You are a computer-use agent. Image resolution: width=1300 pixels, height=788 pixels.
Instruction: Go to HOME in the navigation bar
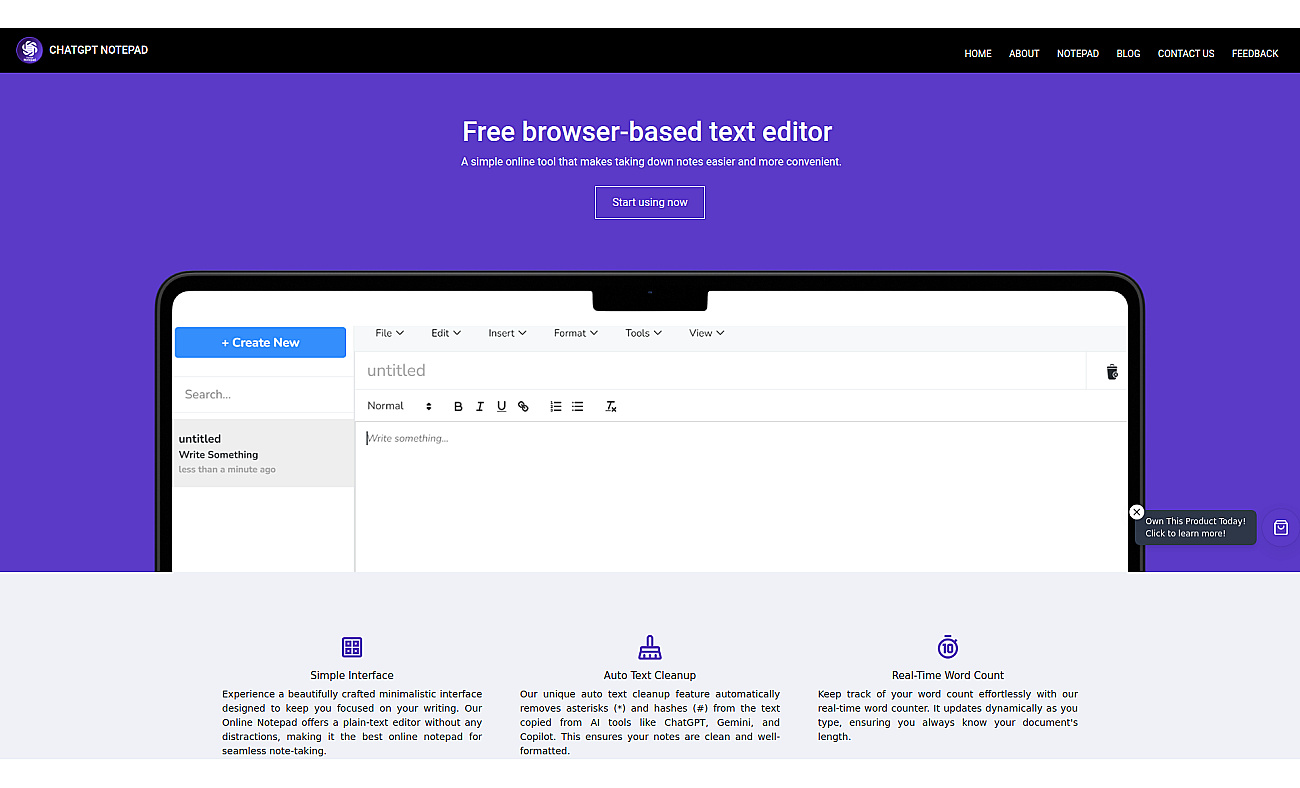coord(978,54)
